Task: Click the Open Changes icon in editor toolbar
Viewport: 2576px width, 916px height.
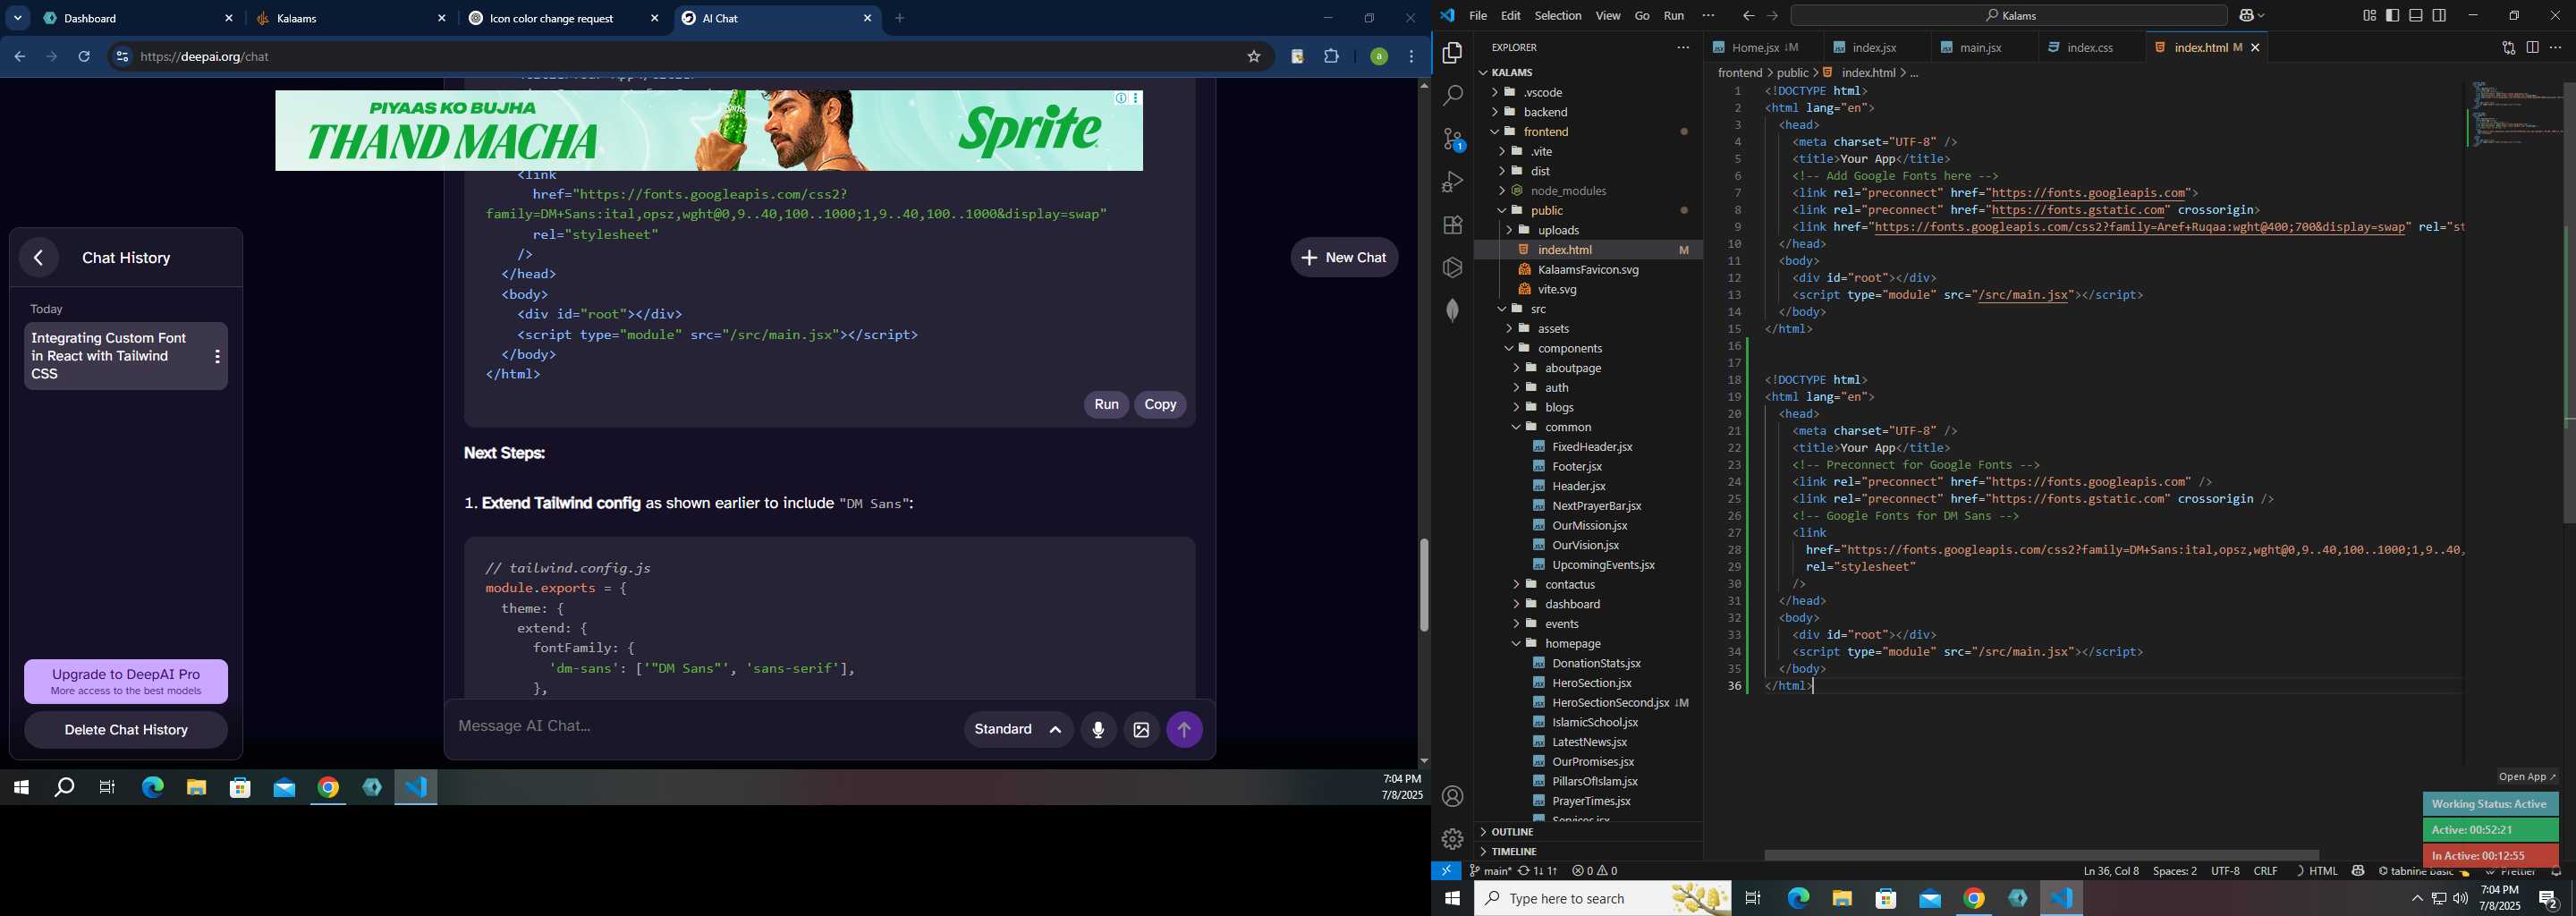Action: coord(2508,48)
